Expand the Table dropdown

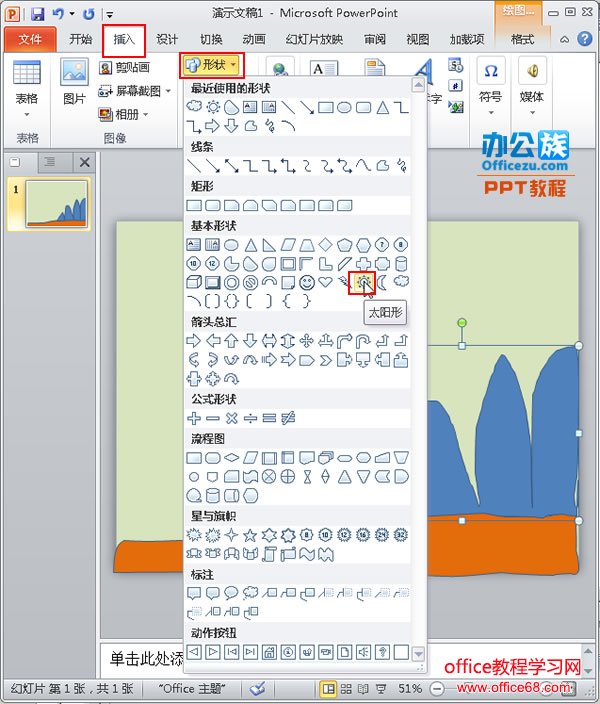point(27,115)
